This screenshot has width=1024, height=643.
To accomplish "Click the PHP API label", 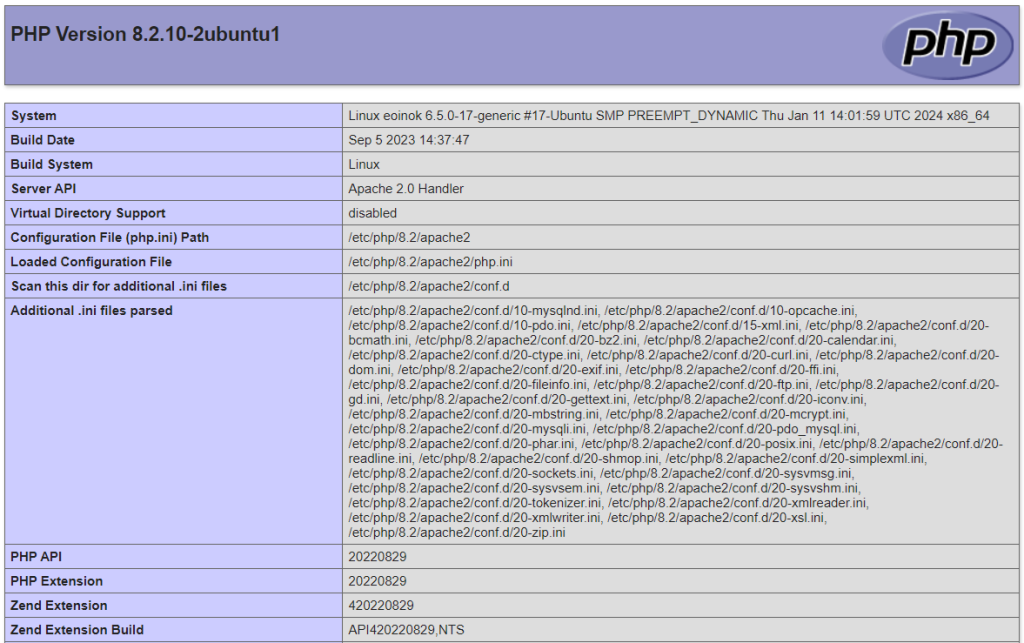I will coord(36,557).
